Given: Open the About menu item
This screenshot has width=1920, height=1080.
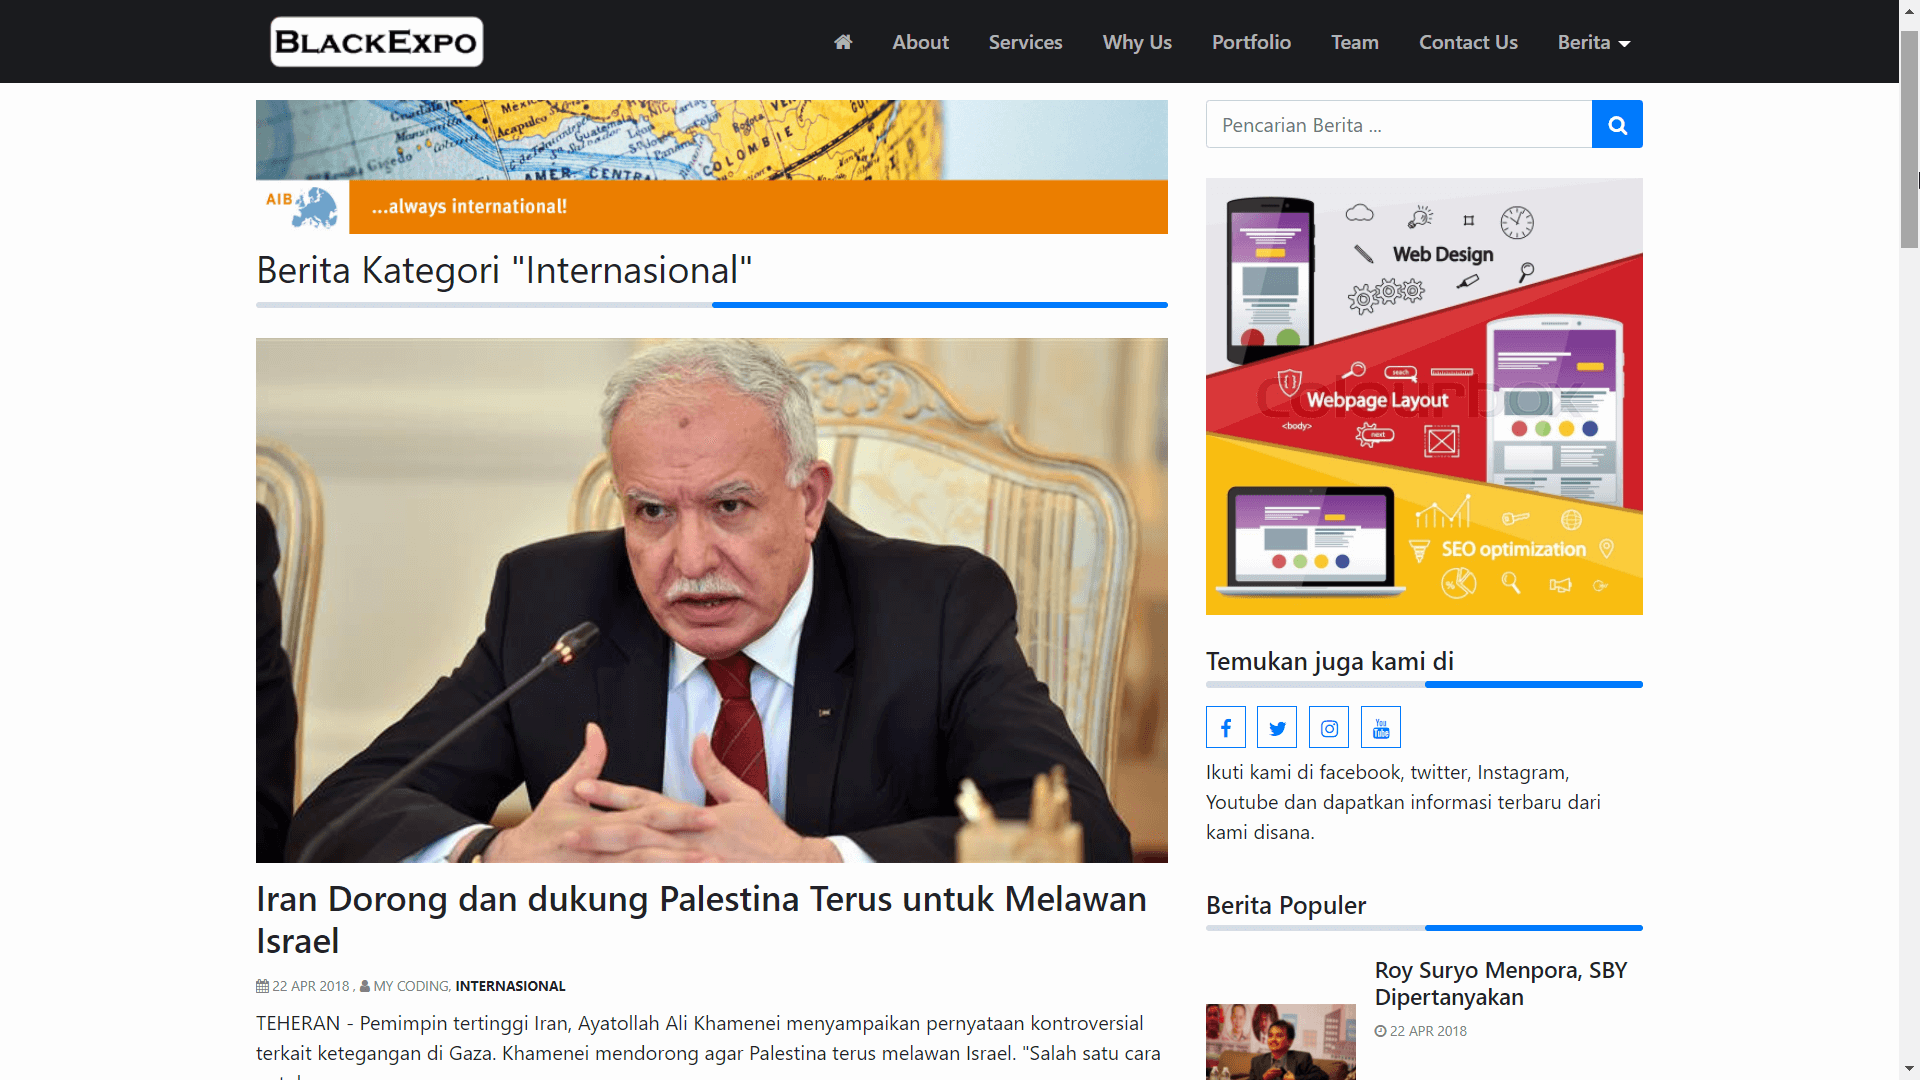Looking at the screenshot, I should pos(920,42).
